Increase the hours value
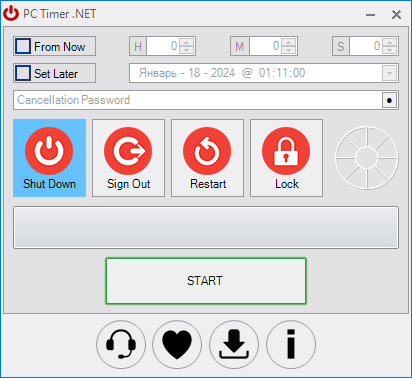 (x=186, y=42)
